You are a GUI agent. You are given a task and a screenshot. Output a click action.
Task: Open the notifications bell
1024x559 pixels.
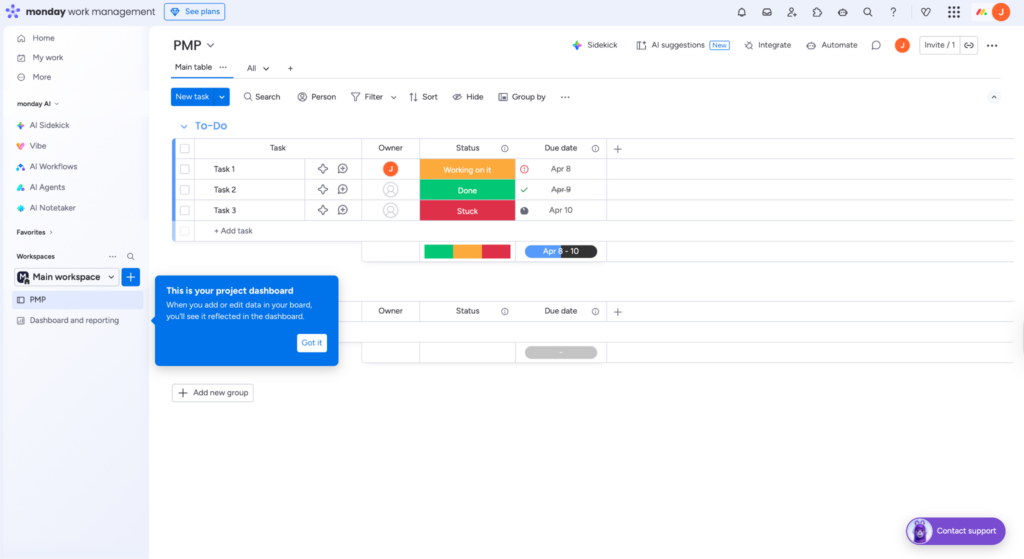(741, 12)
